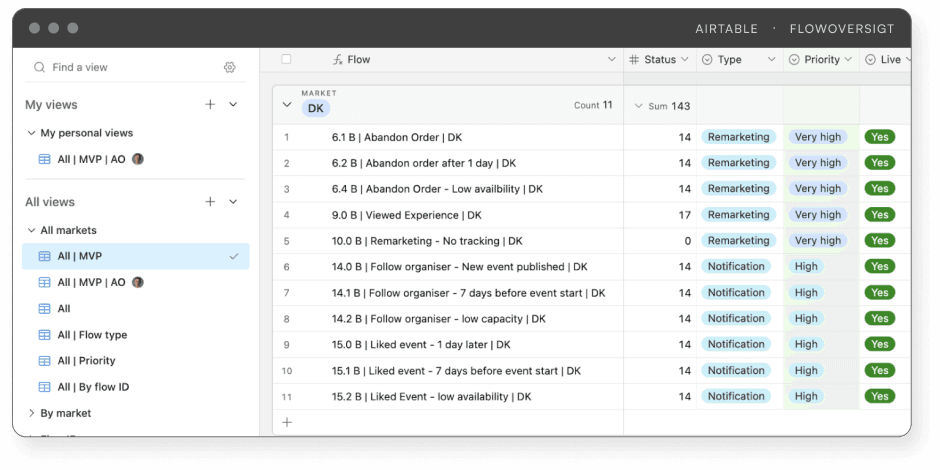Click High priority tag on 15.0 B row

(x=806, y=344)
